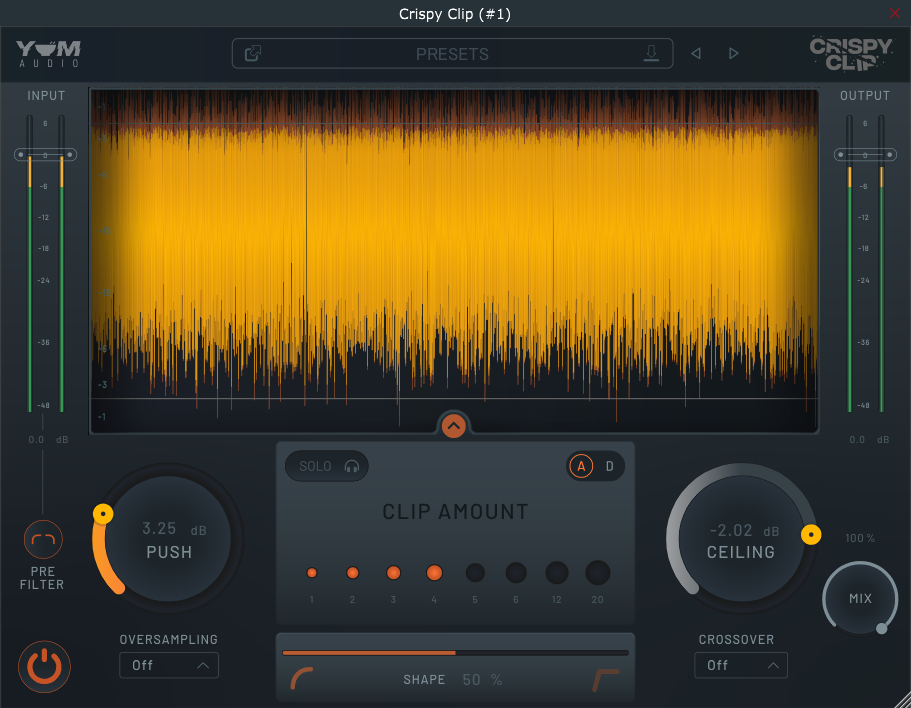Click the Ceiling knob
Viewport: 912px width, 708px height.
[x=741, y=539]
